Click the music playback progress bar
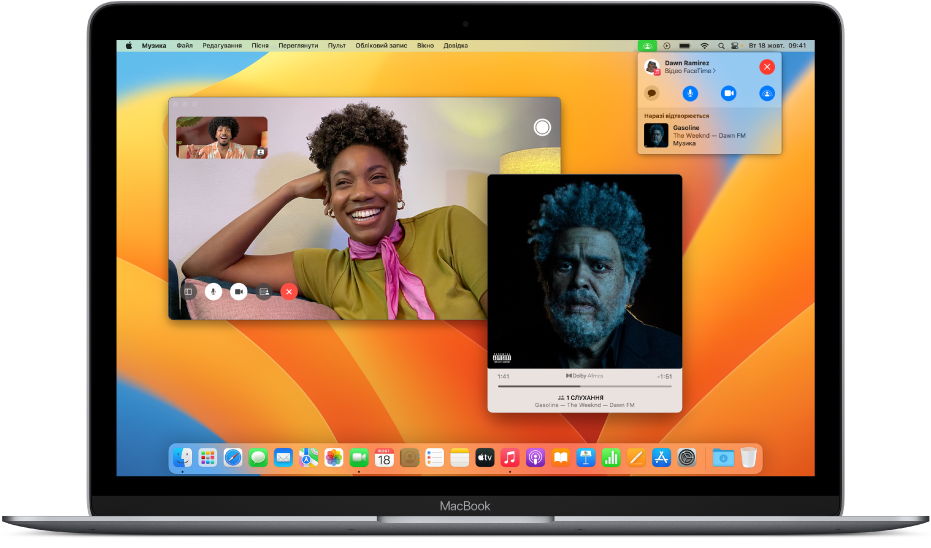 point(585,387)
